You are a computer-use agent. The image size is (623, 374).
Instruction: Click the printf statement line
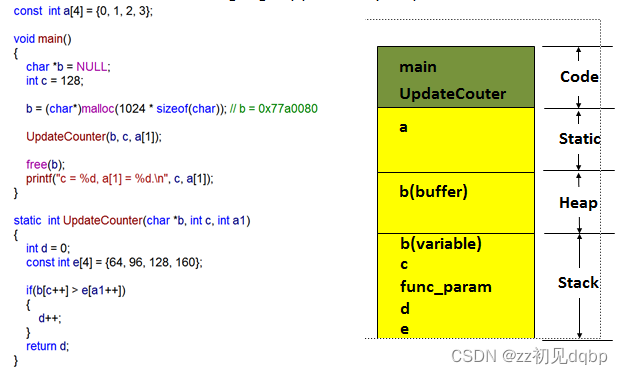click(x=120, y=179)
